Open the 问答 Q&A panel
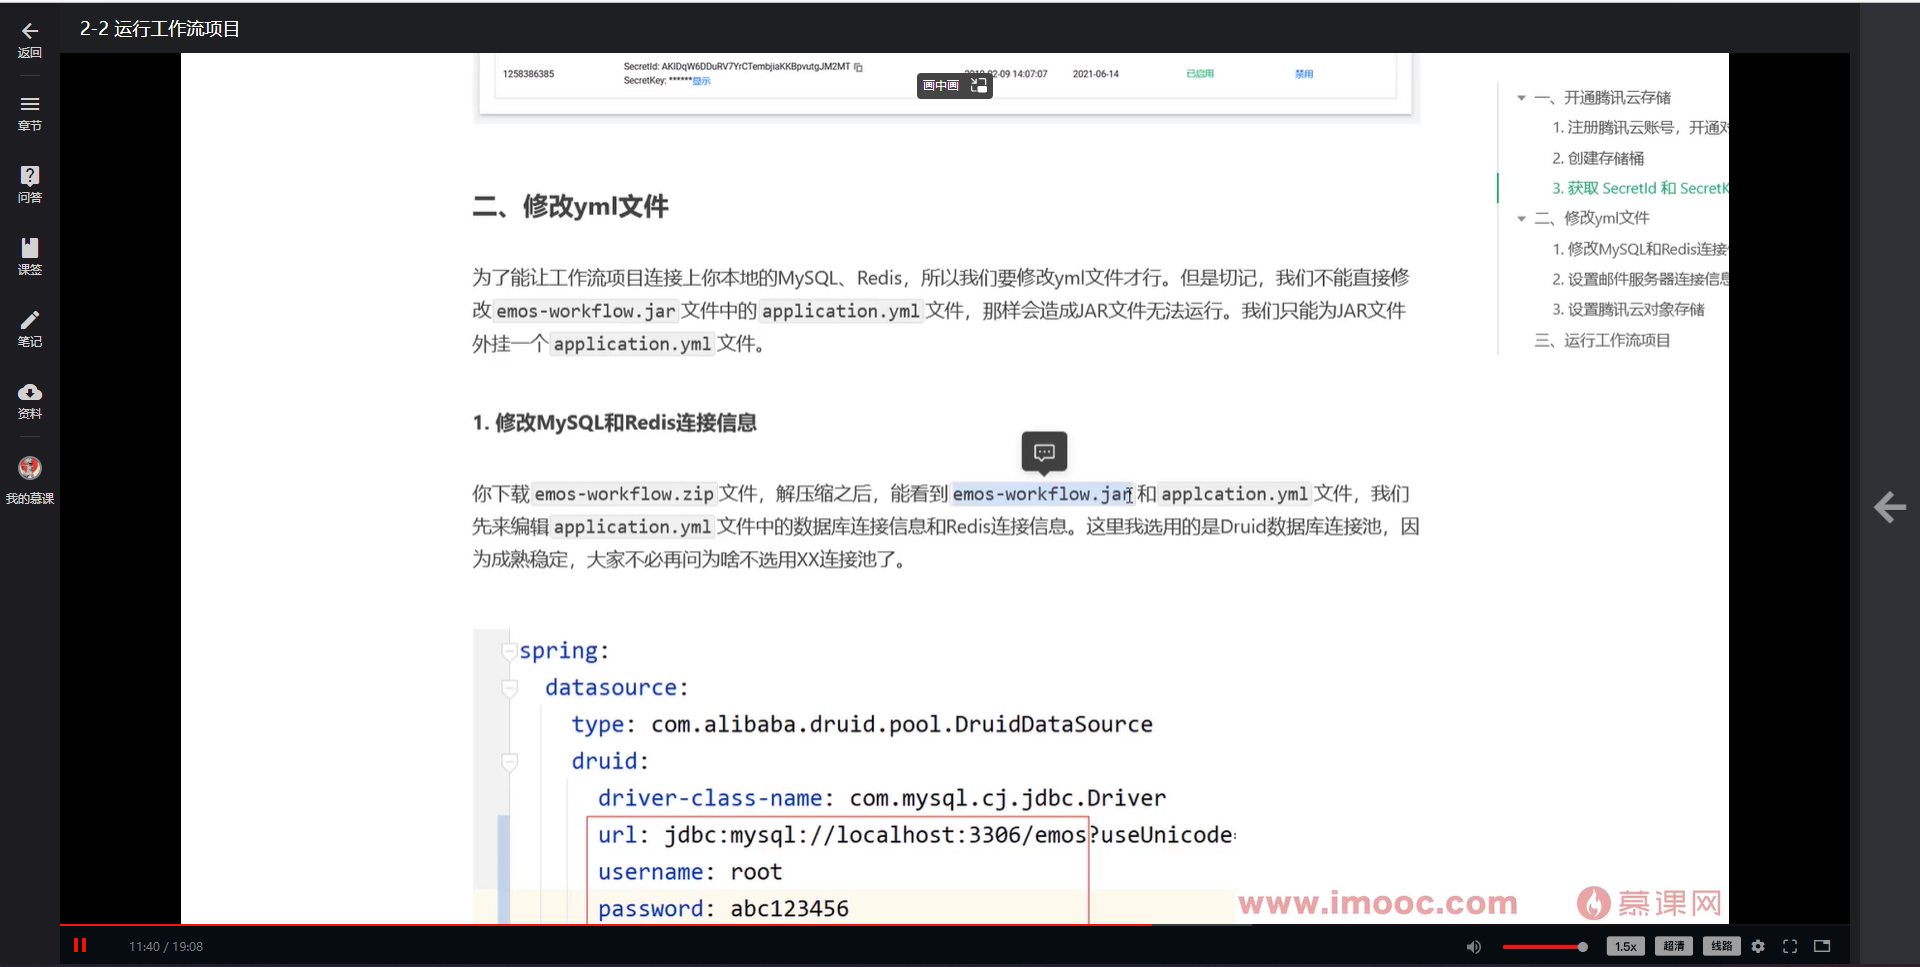Viewport: 1920px width, 967px height. click(30, 185)
